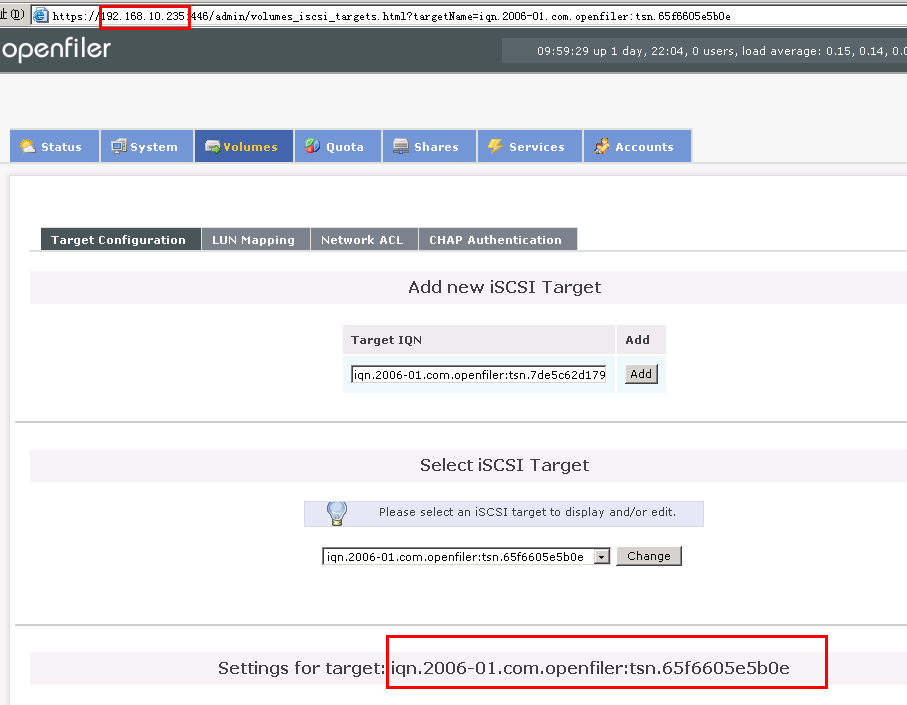
Task: Open the Accounts tab label
Action: [x=644, y=147]
